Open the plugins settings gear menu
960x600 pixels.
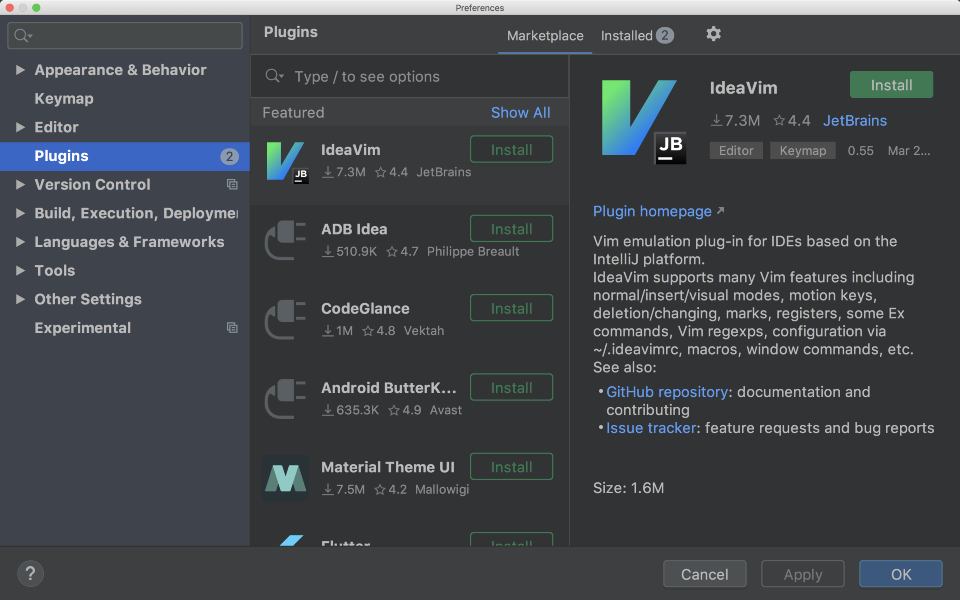[713, 34]
